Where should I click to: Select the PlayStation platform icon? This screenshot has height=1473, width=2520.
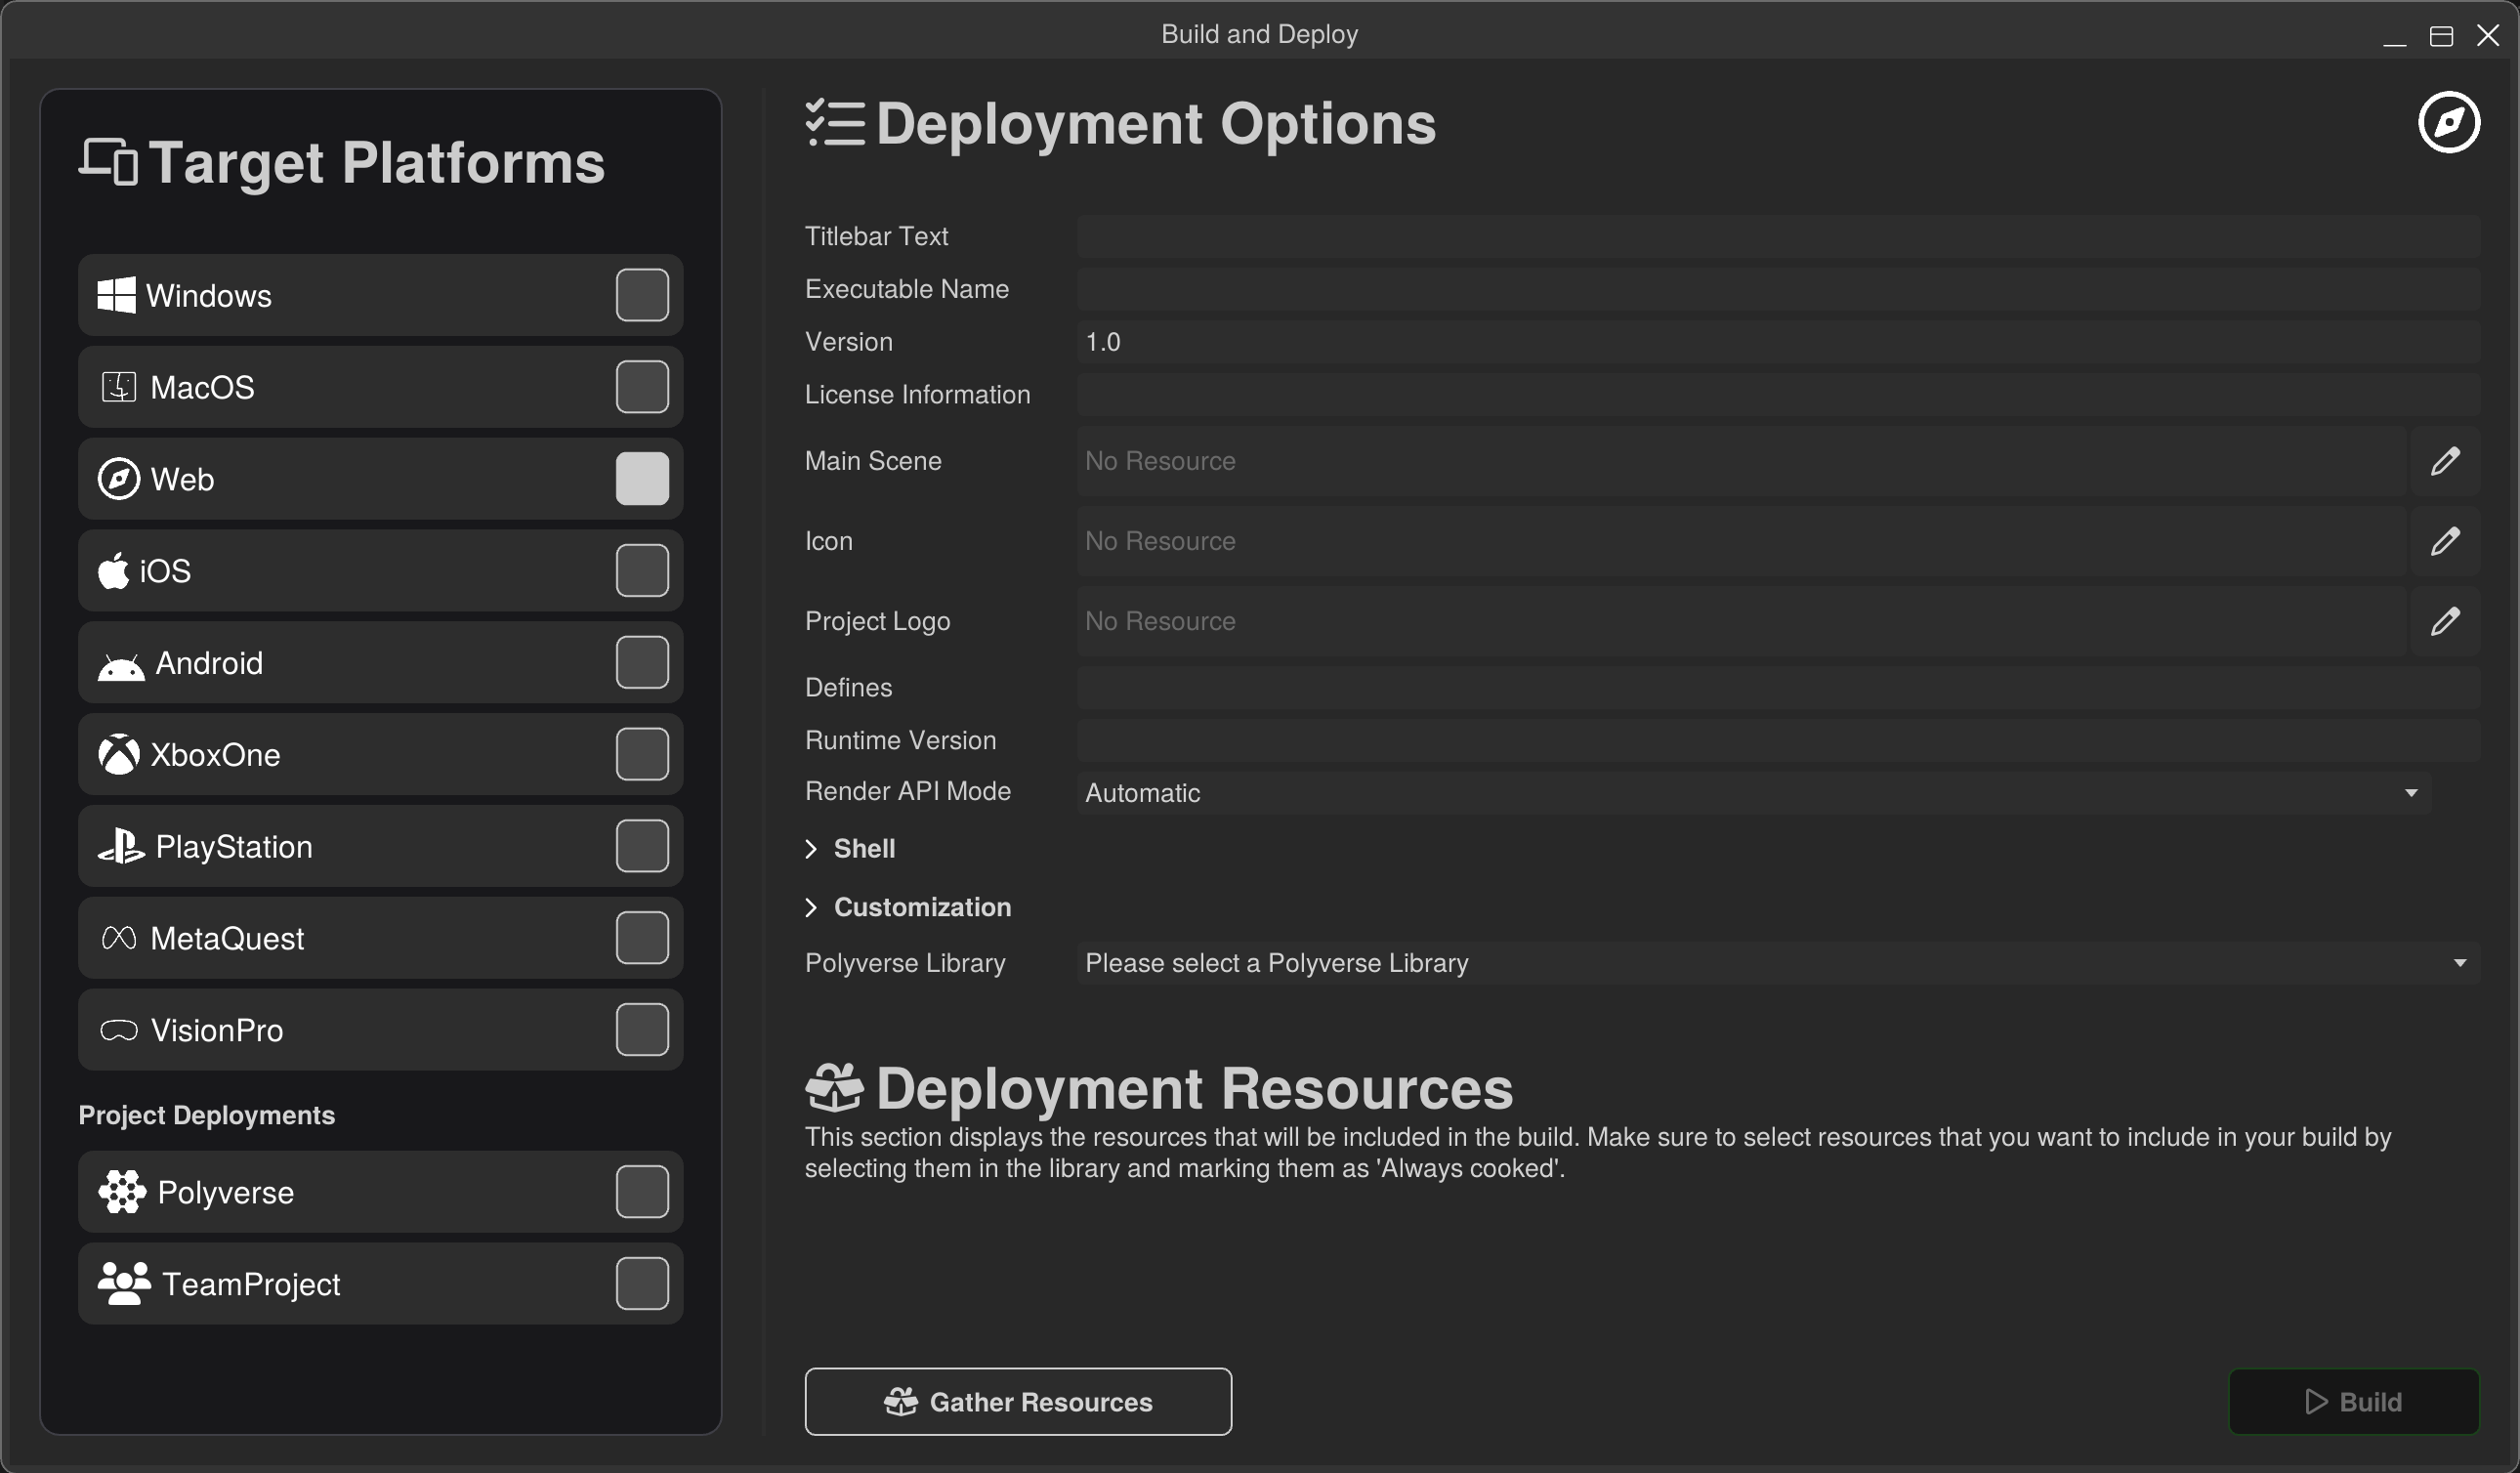(120, 846)
